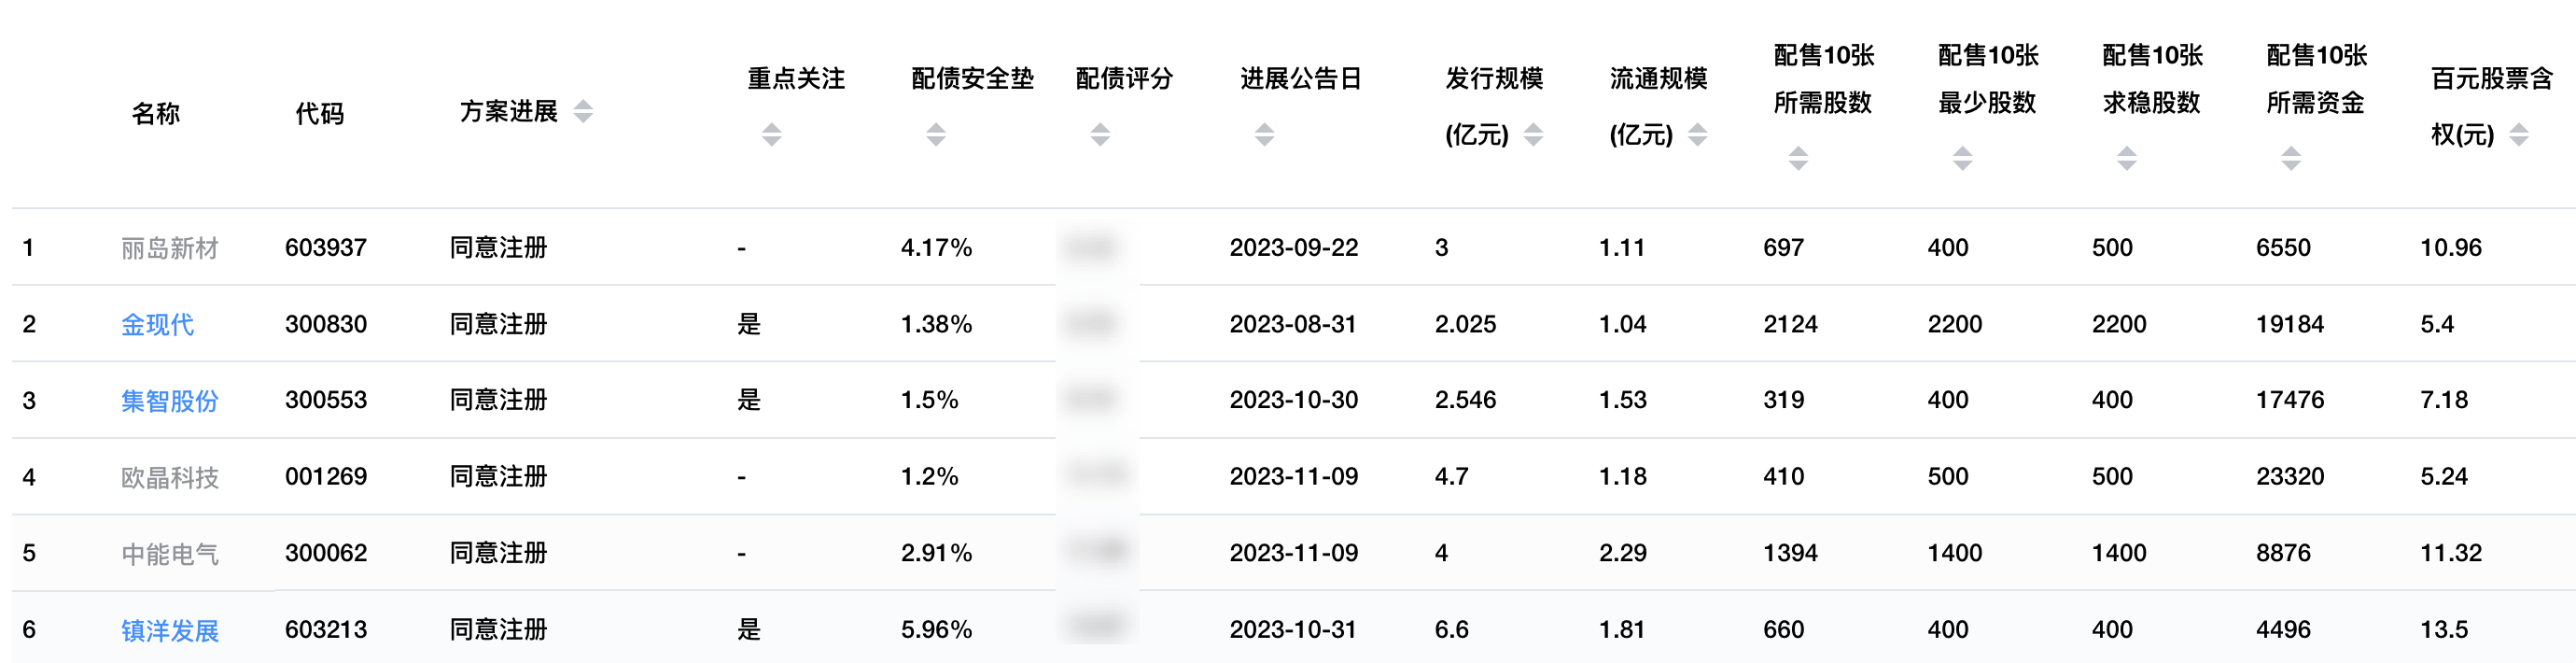Click the sort icon for 方案进展 column

point(582,112)
